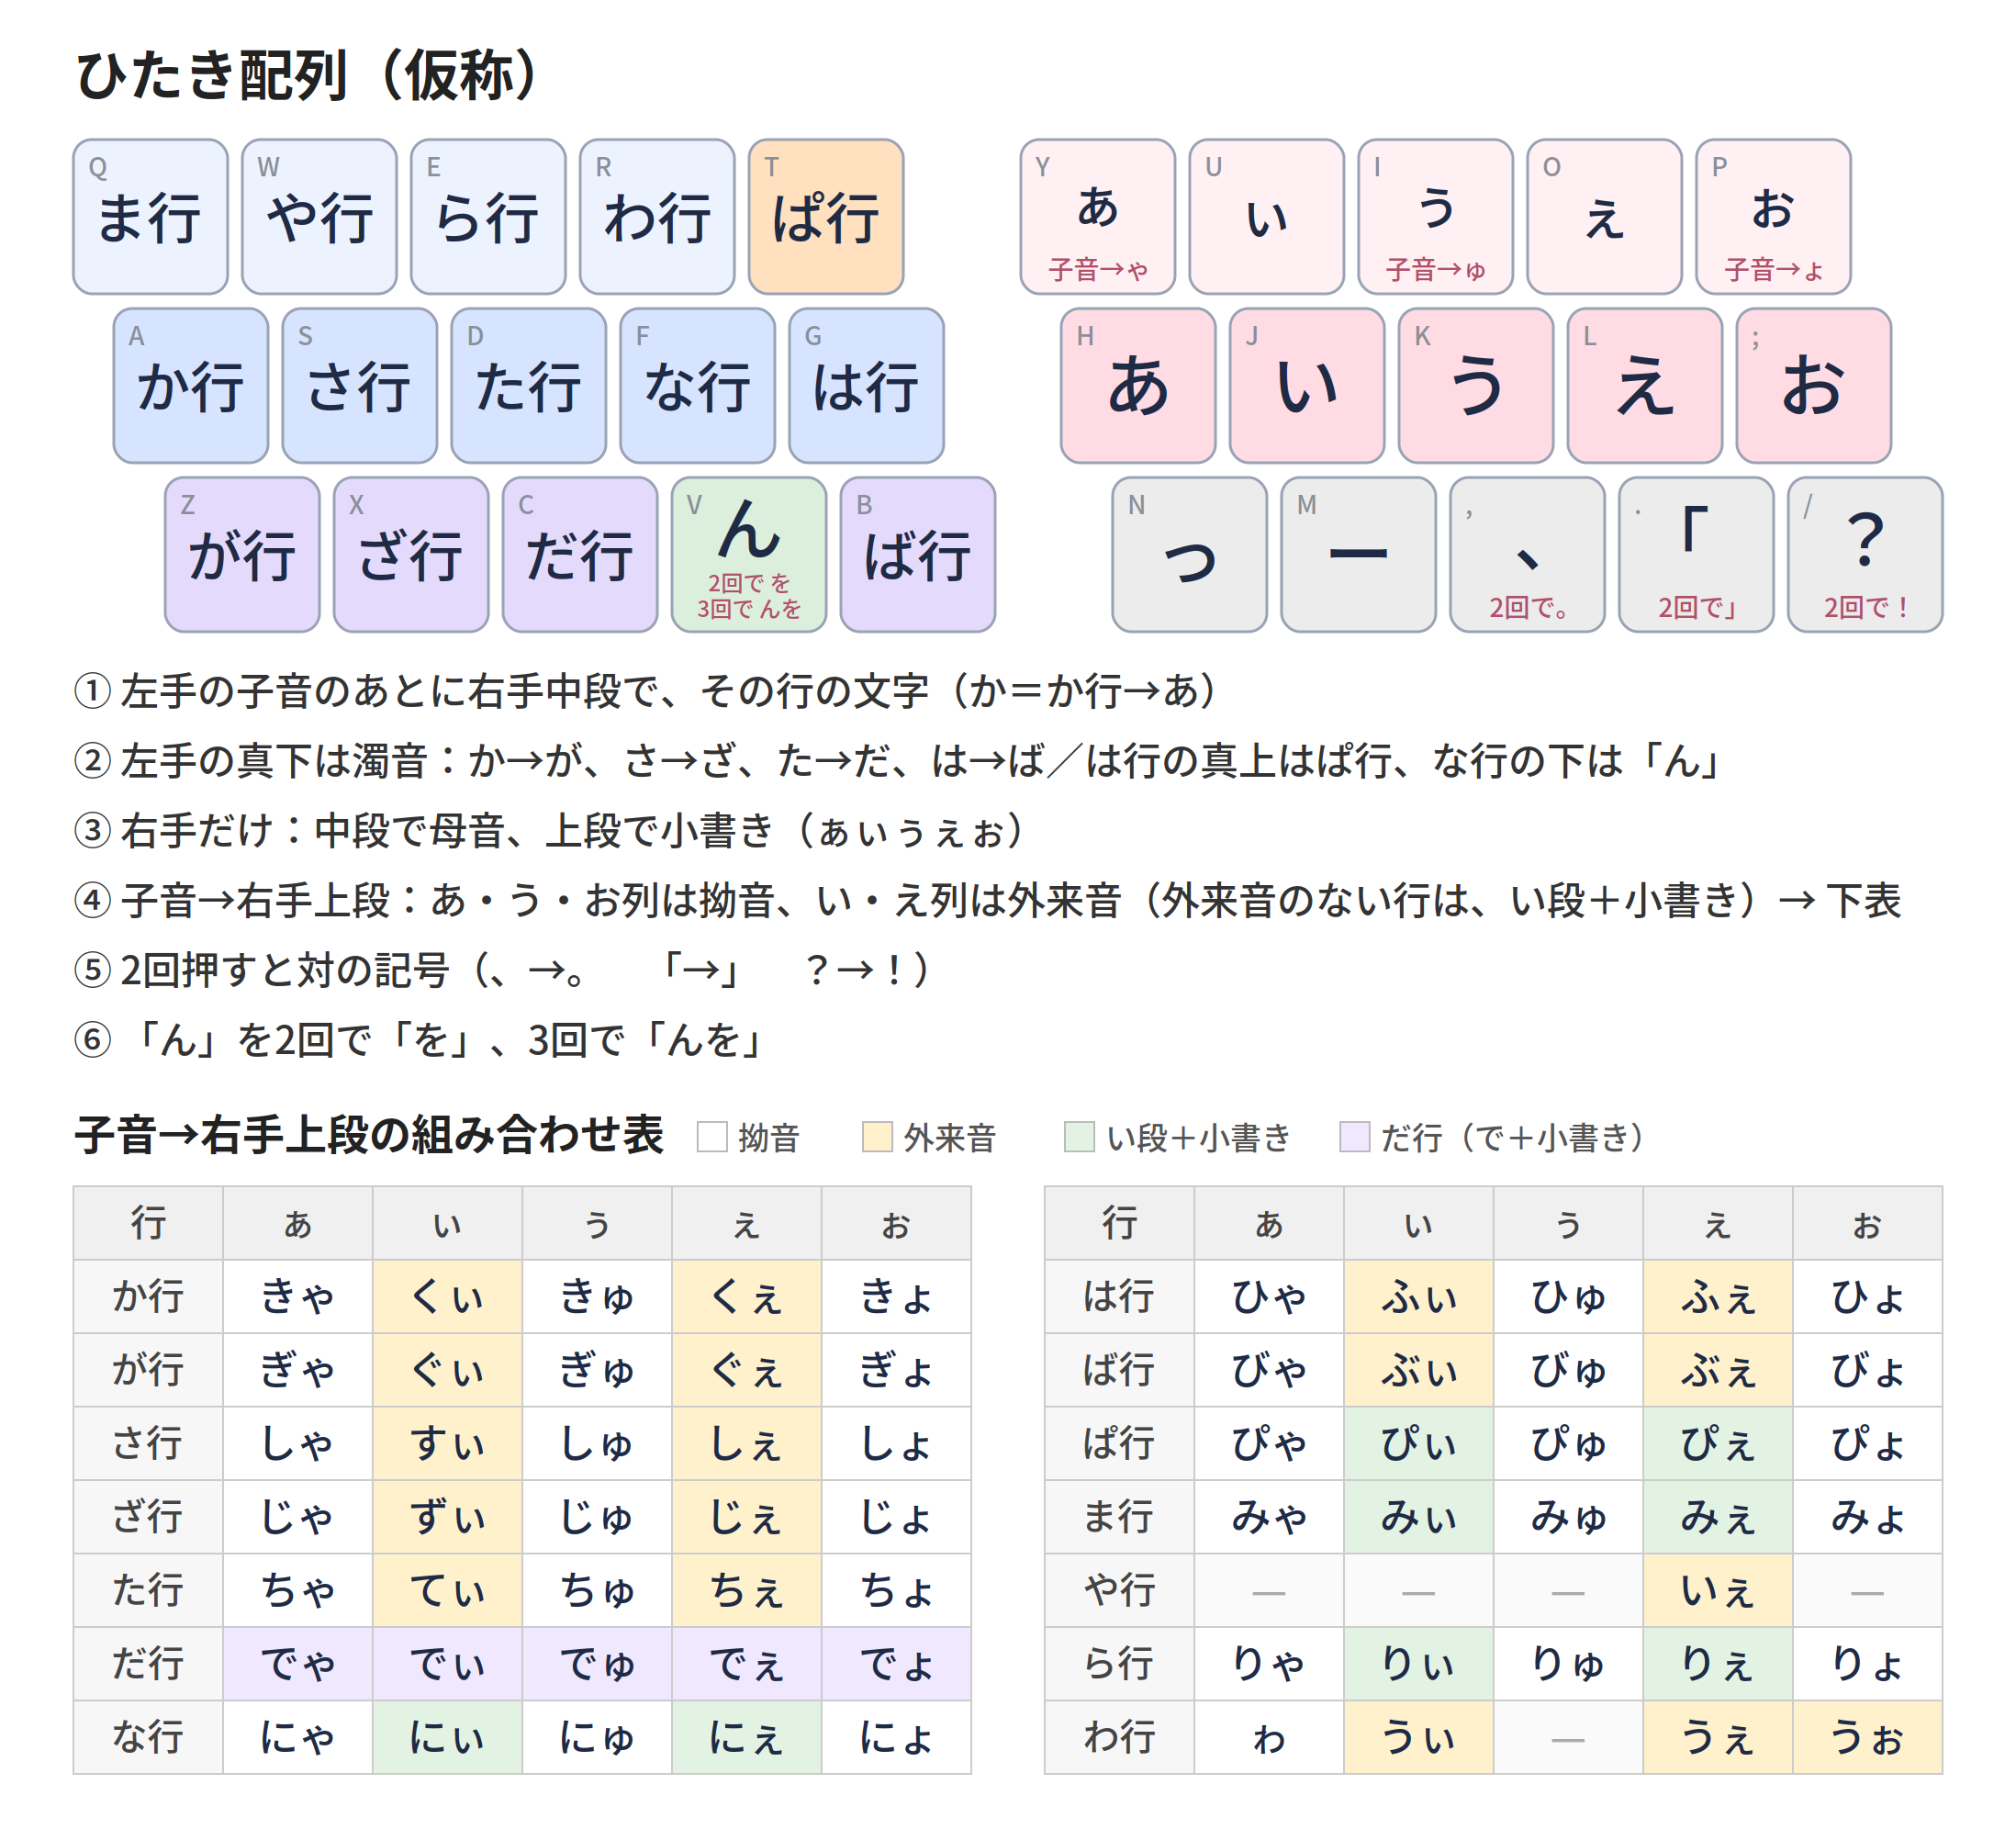This screenshot has height=1829, width=2016.
Task: Click the A key labeled か行
Action: pyautogui.click(x=191, y=386)
